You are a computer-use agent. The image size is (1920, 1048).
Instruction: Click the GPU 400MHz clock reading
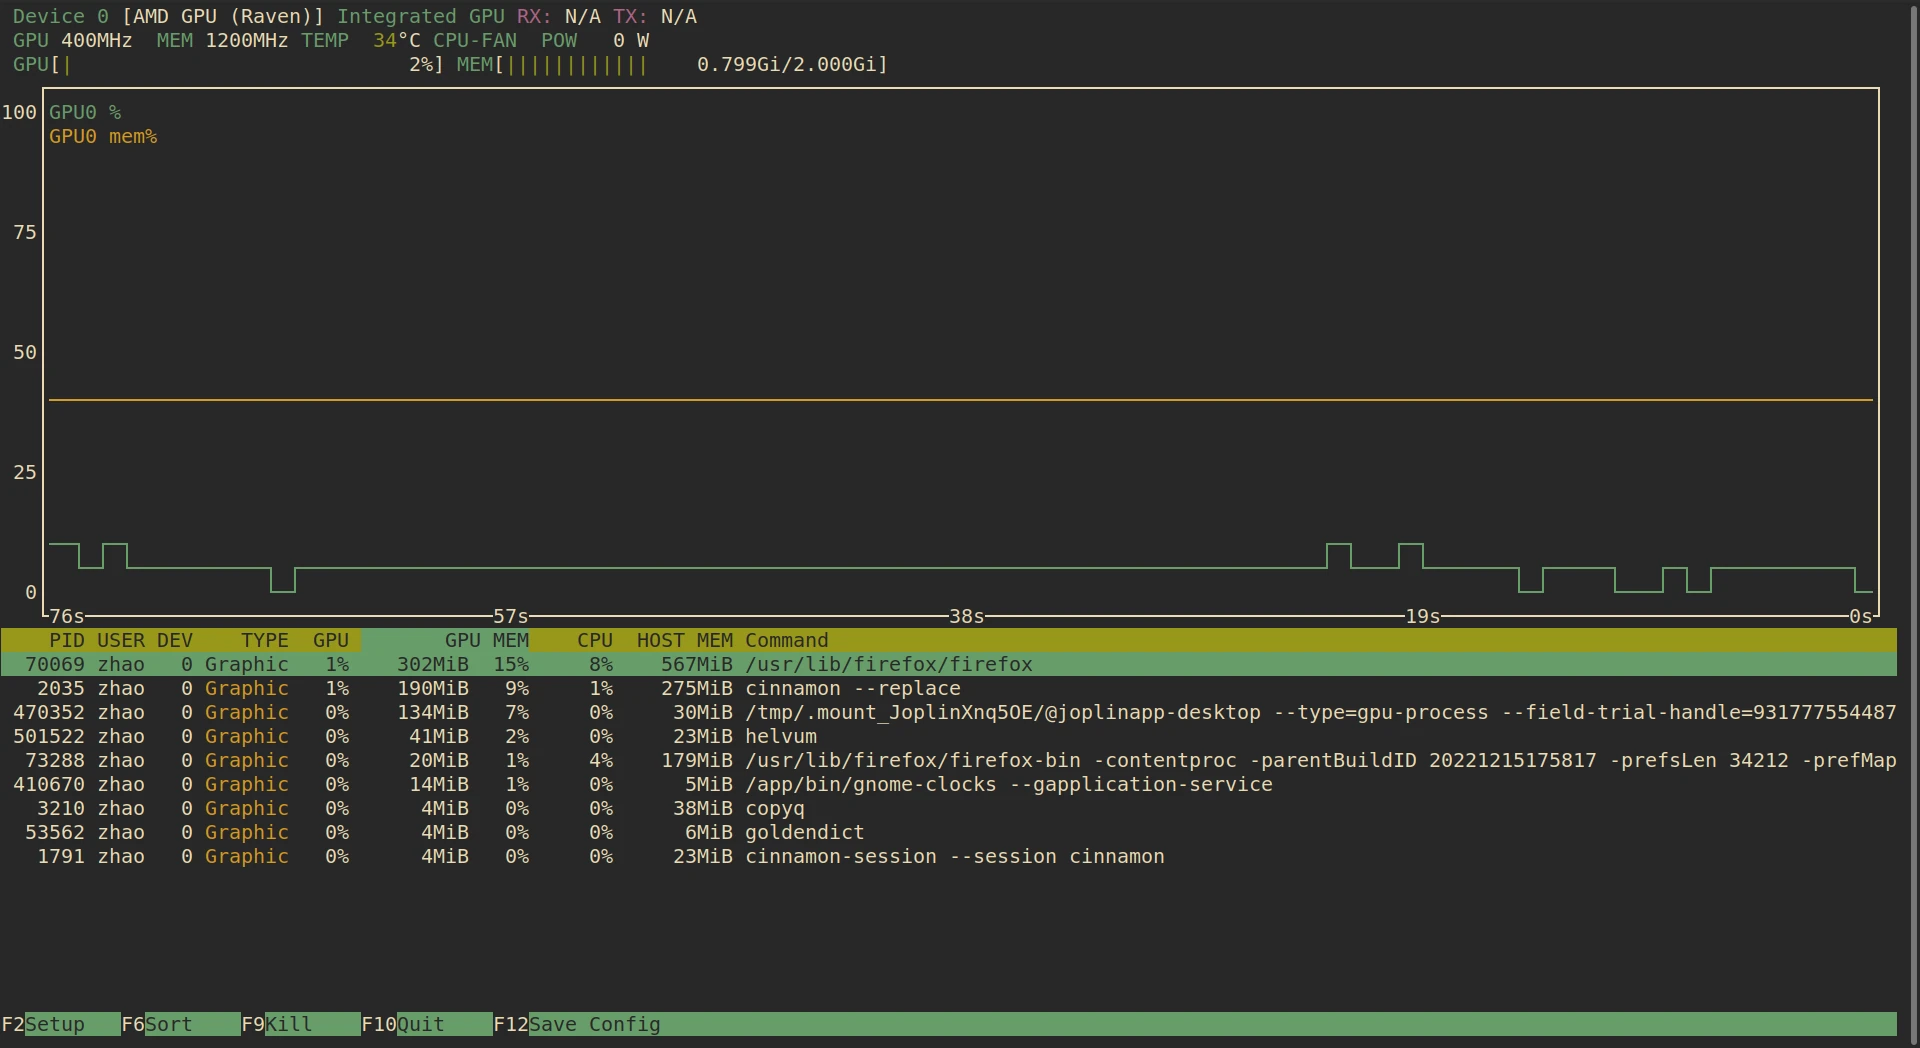72,40
